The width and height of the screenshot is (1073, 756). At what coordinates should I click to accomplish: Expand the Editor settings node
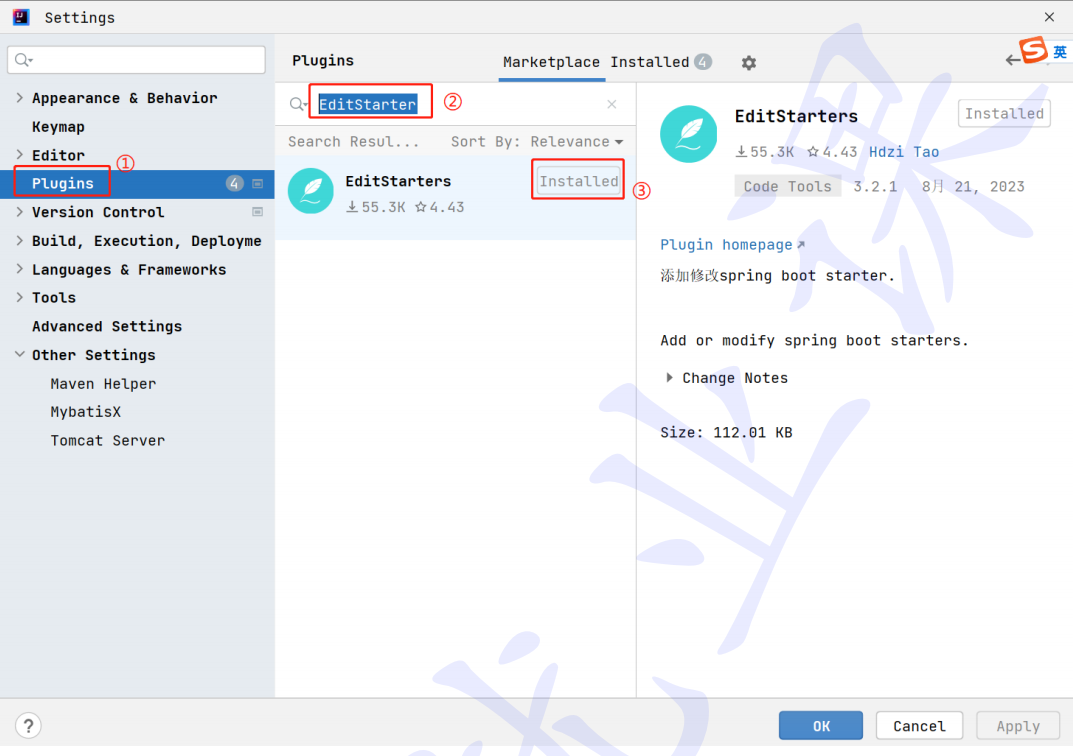(x=20, y=155)
